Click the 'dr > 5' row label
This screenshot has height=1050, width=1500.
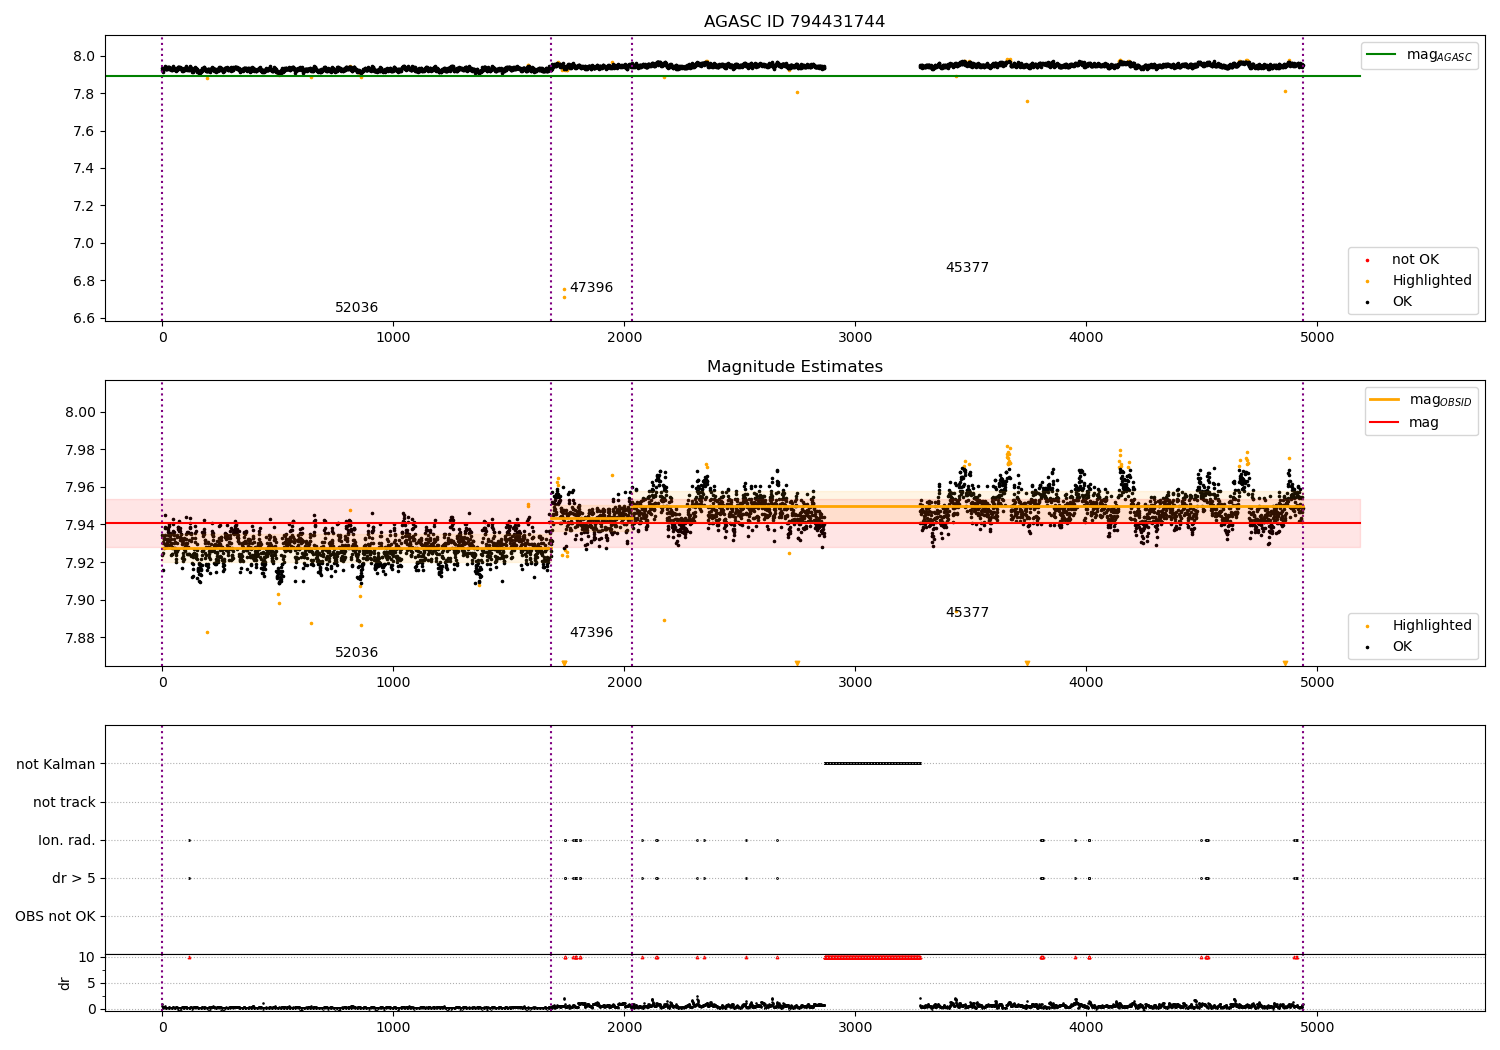[73, 878]
